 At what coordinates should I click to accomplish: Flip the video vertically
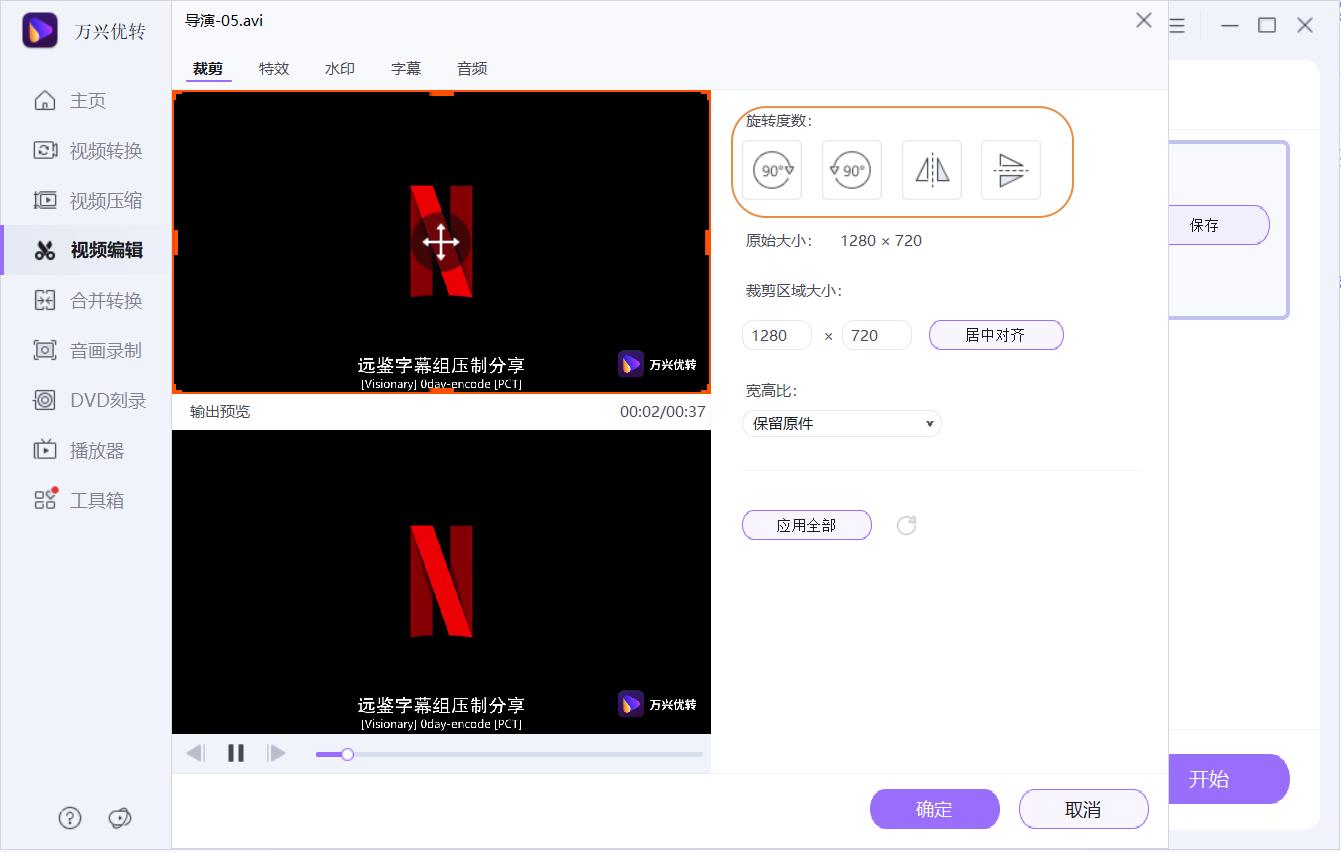(x=1010, y=169)
